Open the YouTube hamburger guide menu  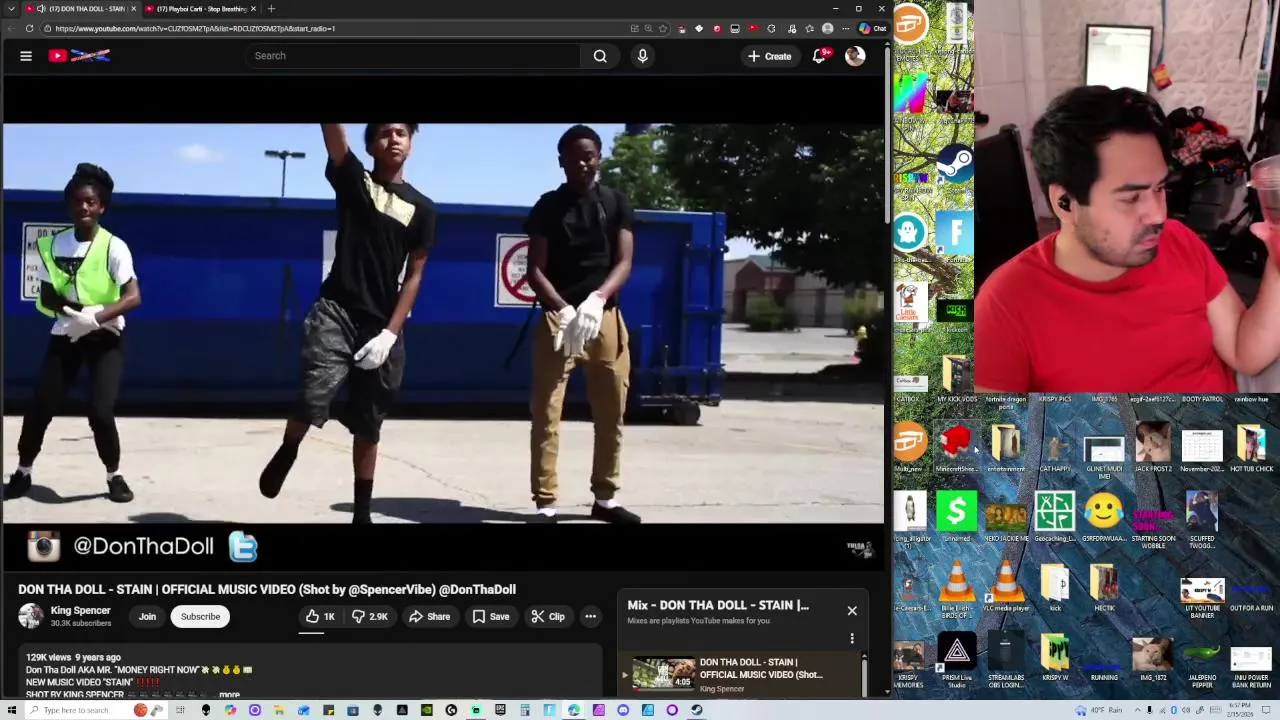tap(26, 56)
